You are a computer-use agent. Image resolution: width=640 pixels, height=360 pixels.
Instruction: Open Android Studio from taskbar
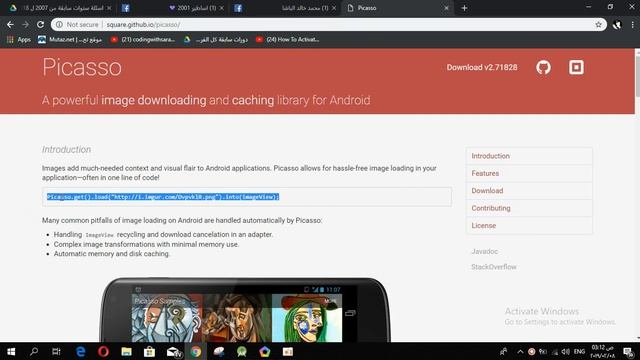click(242, 351)
